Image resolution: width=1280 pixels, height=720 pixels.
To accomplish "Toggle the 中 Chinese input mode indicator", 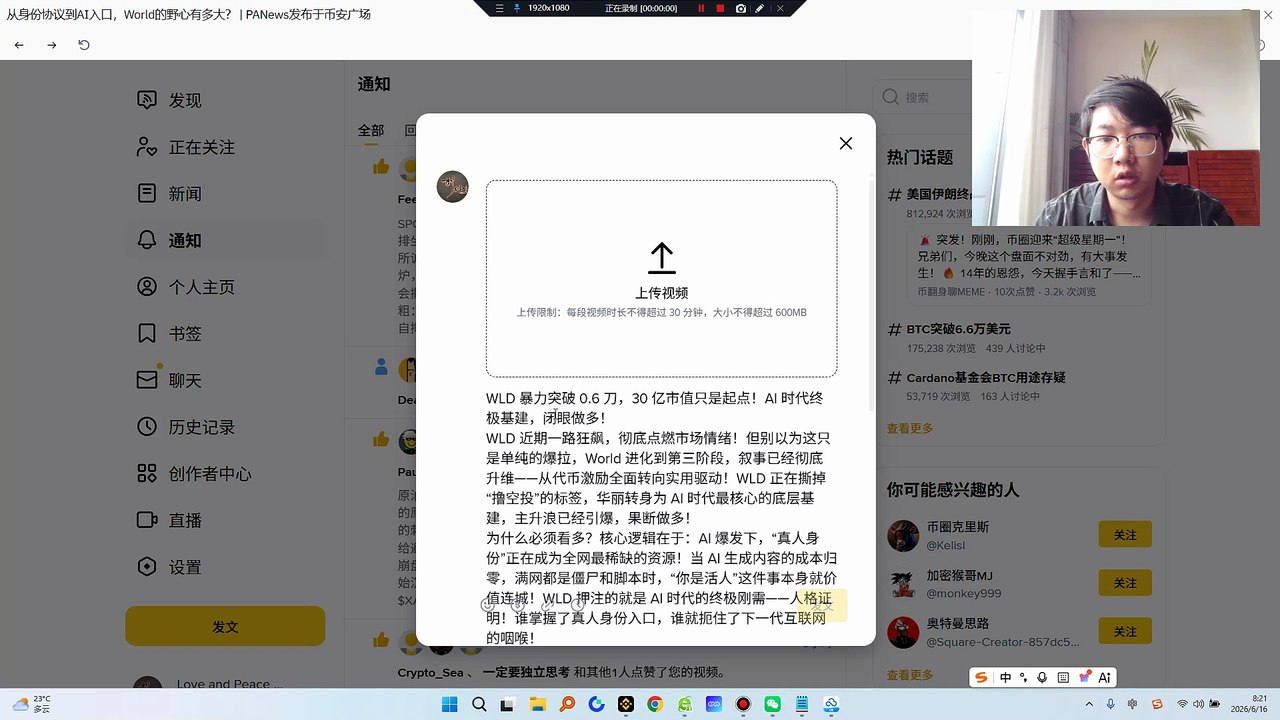I will (x=1005, y=677).
